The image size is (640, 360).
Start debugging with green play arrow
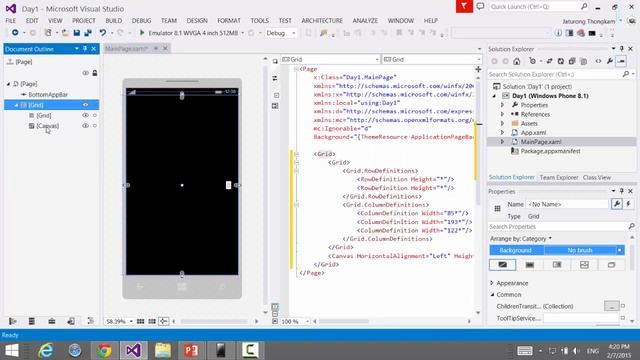(142, 33)
